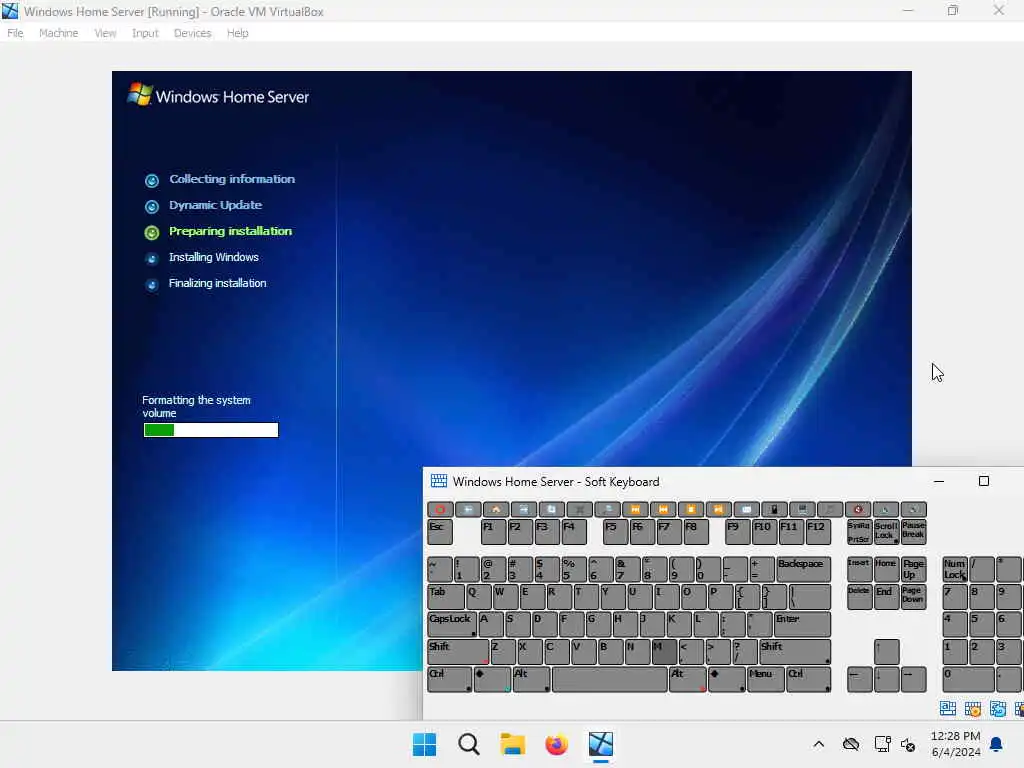Screen dimensions: 1024x768
Task: Click the browser Back multimedia key
Action: pos(468,509)
